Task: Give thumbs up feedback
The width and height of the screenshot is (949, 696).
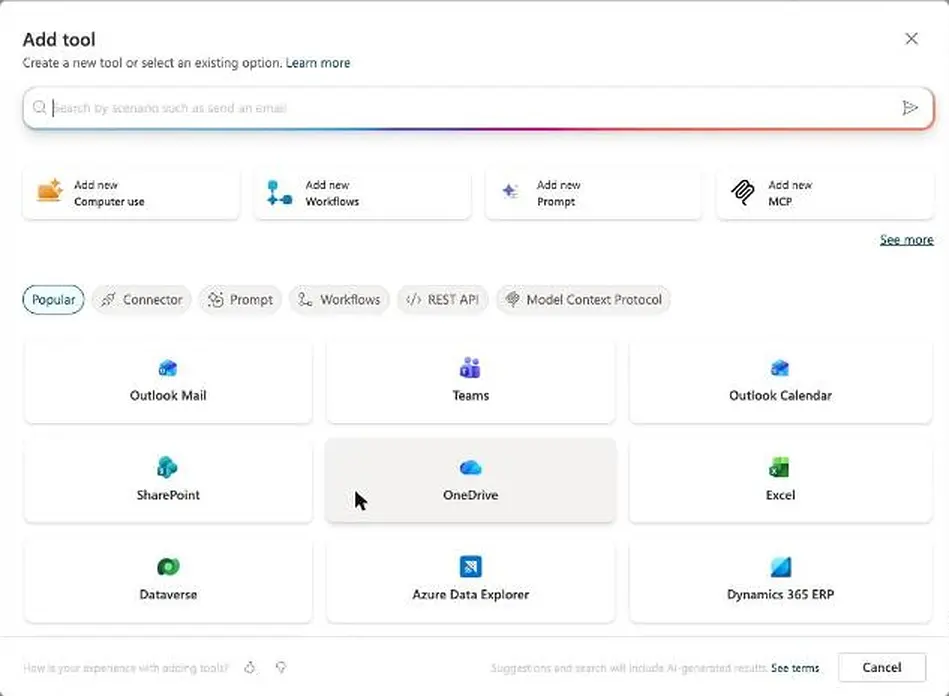Action: tap(249, 668)
